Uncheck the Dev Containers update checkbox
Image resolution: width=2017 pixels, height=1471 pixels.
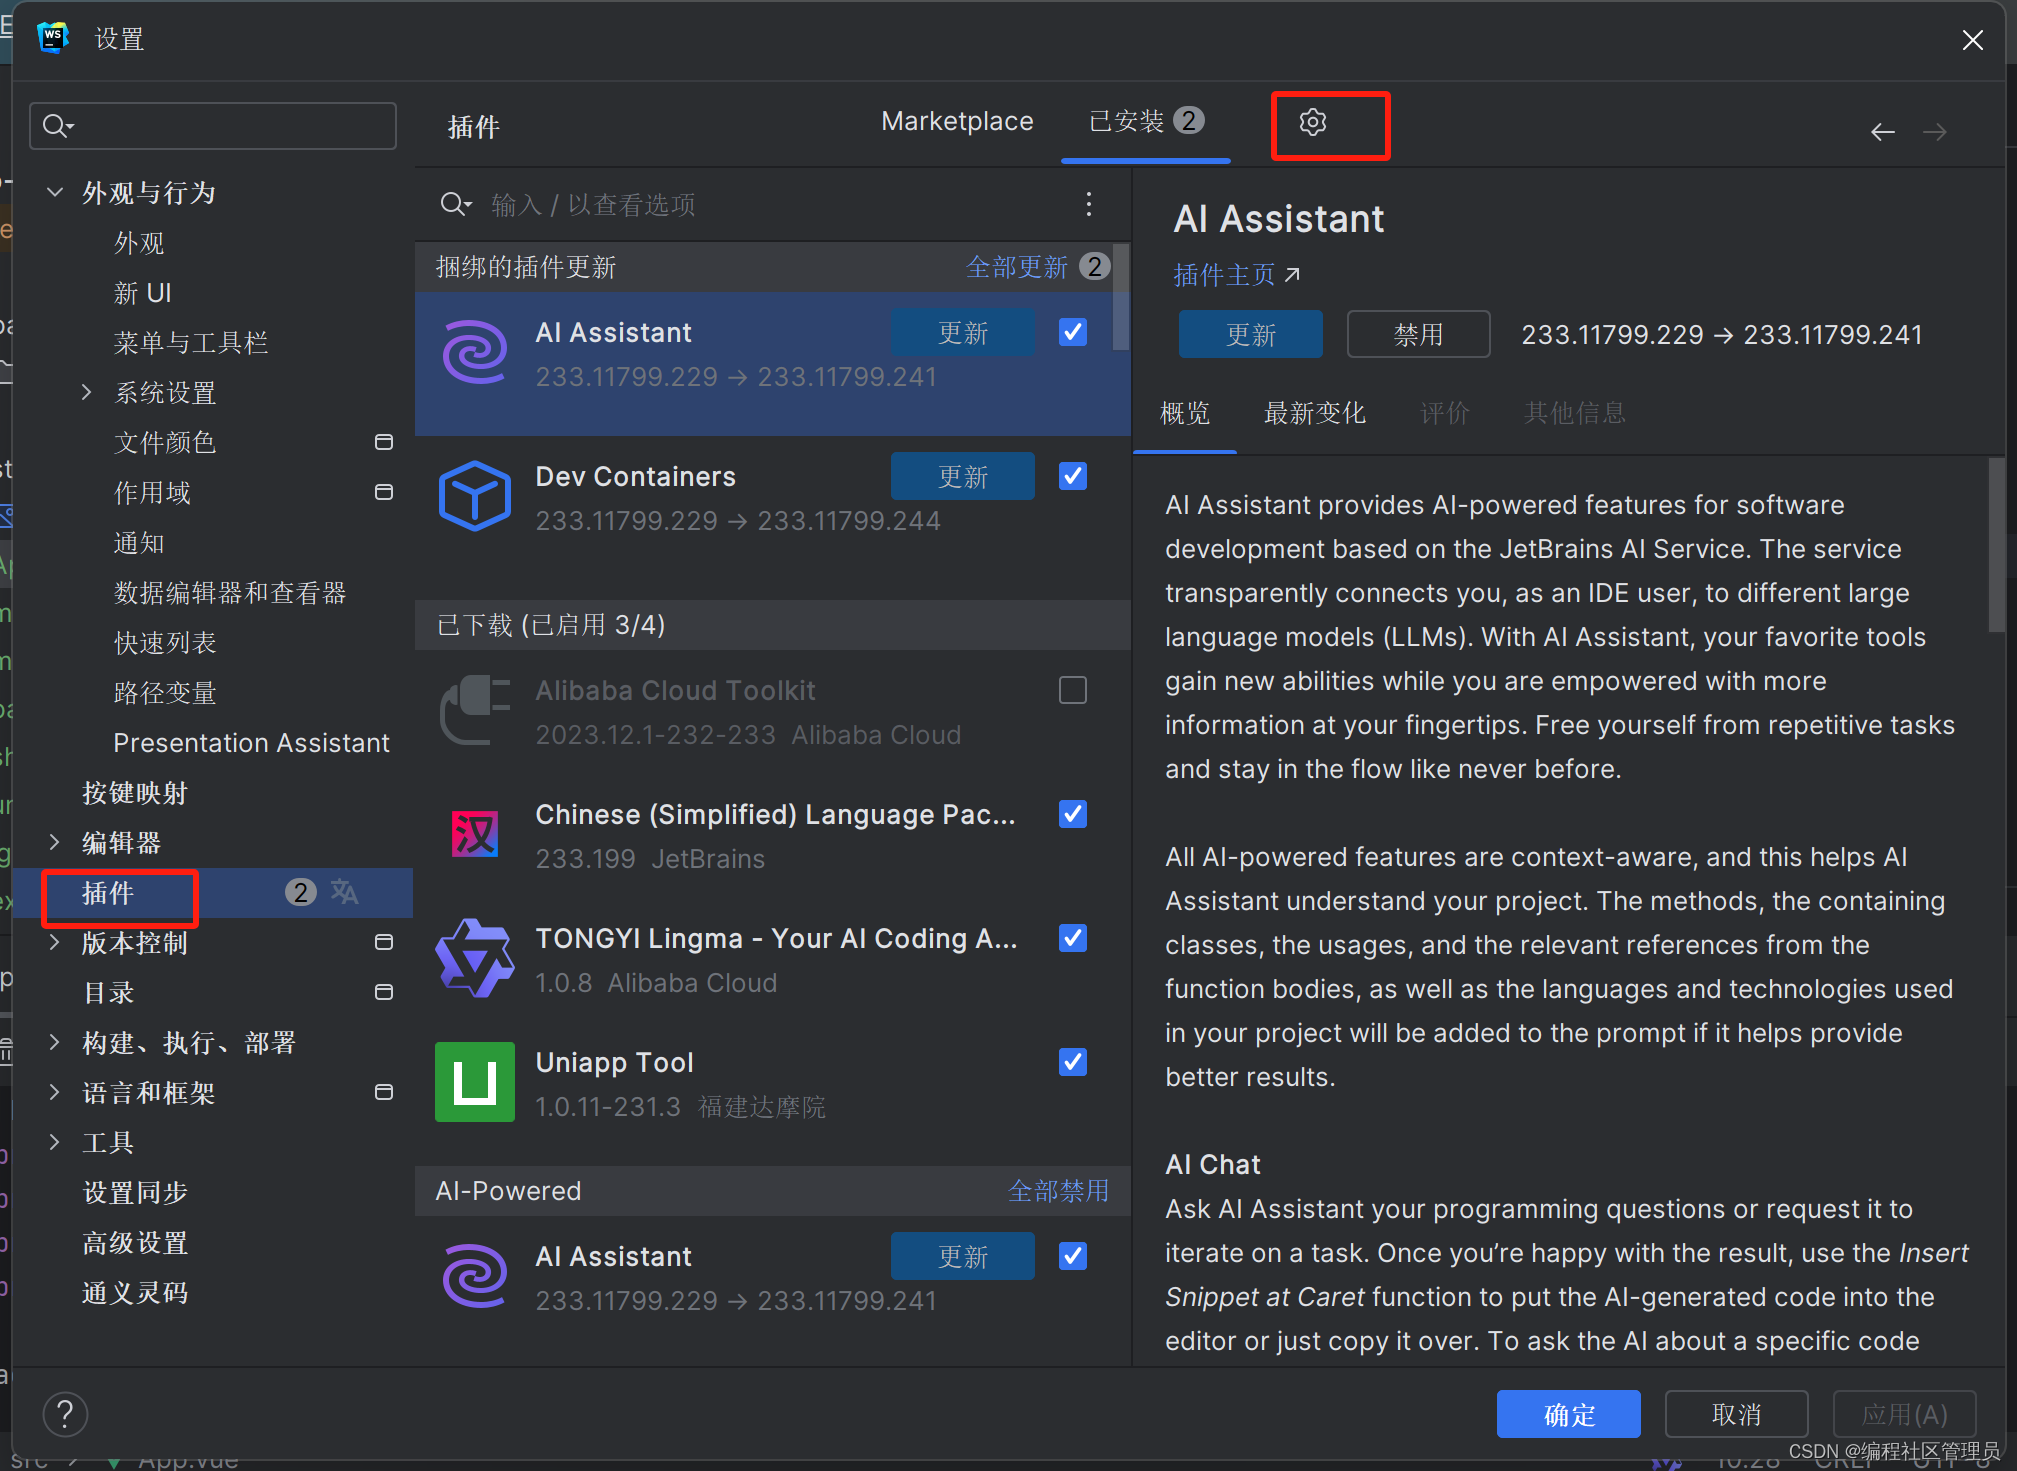click(1071, 476)
